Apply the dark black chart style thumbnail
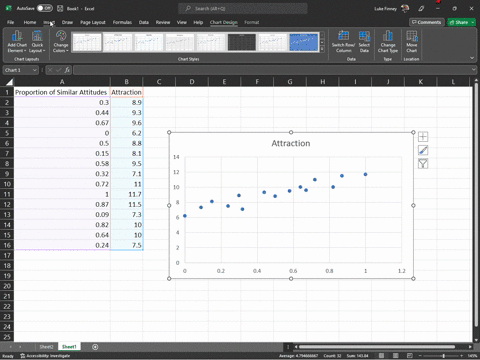This screenshot has width=480, height=360. pyautogui.click(x=242, y=42)
